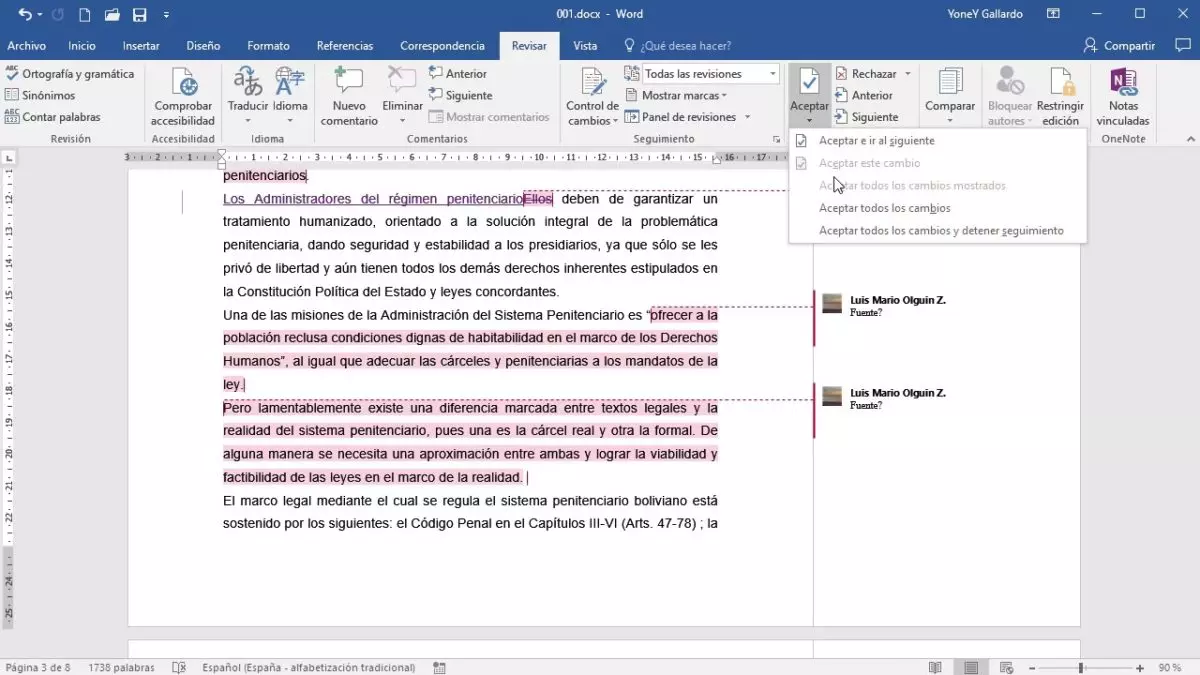Viewport: 1200px width, 675px height.
Task: Click the Nuevo comentario icon
Action: (x=349, y=83)
